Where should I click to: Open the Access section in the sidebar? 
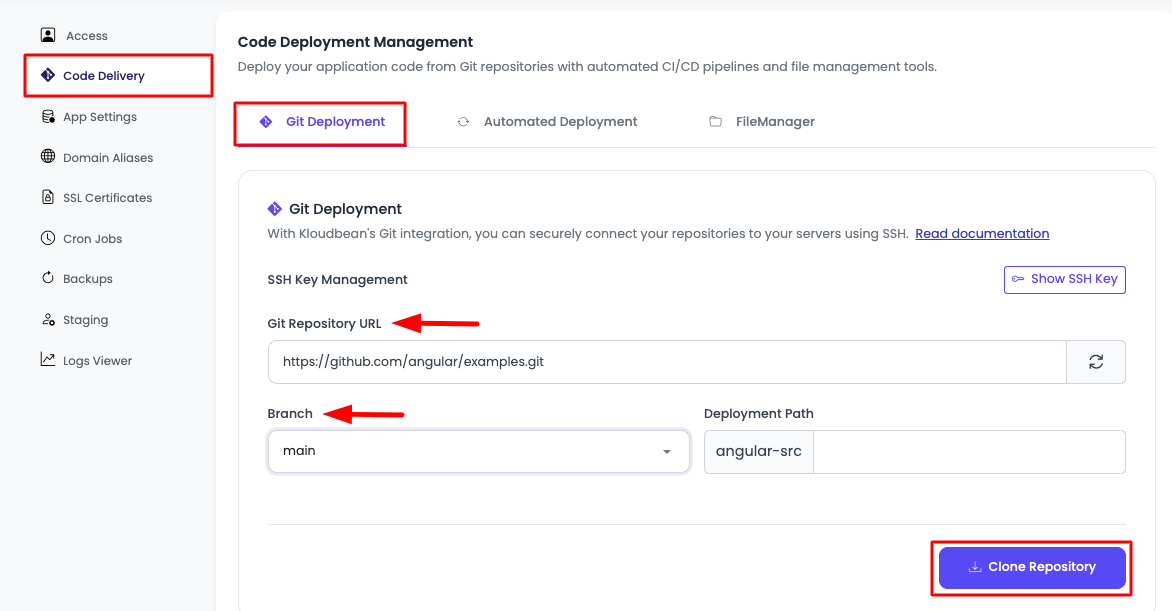(x=89, y=35)
